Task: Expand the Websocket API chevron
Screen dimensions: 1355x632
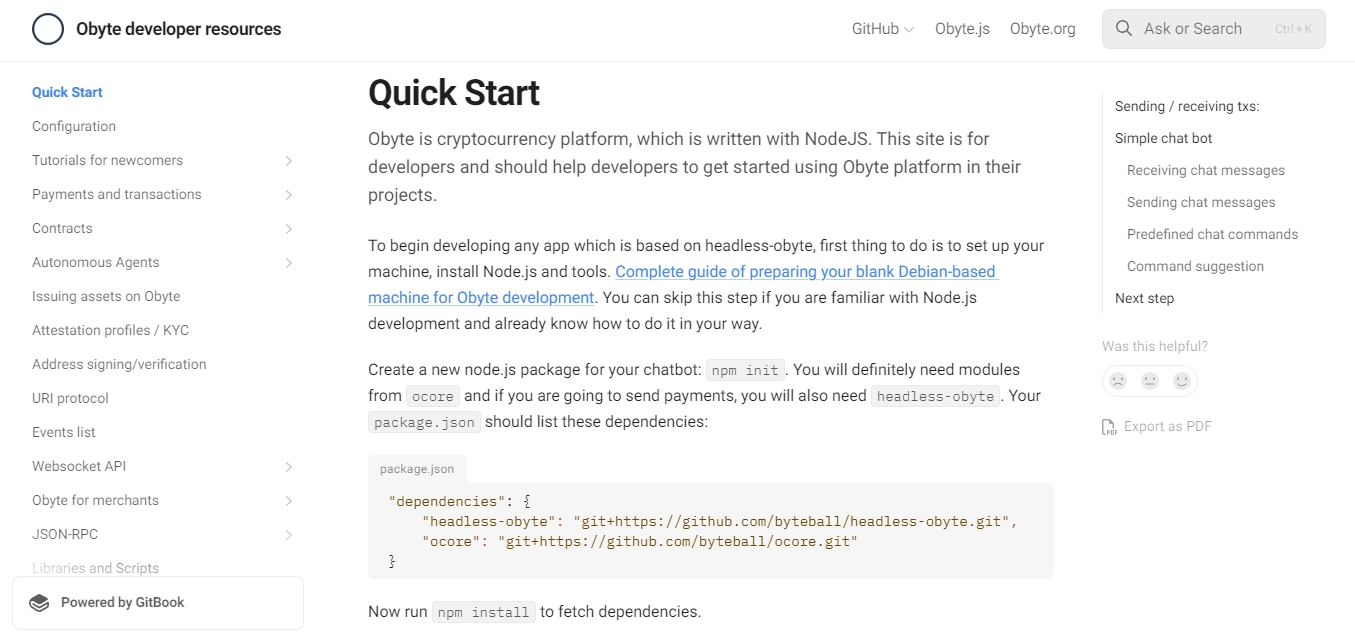Action: click(288, 467)
